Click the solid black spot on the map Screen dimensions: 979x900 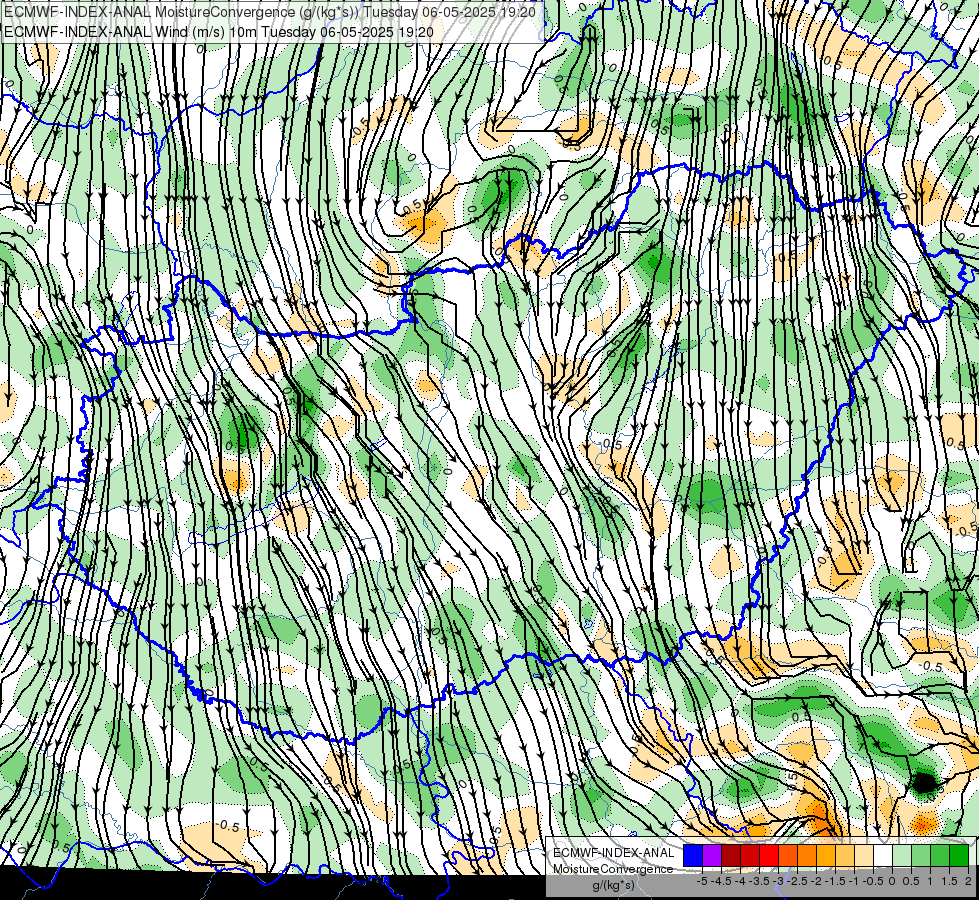coord(925,782)
